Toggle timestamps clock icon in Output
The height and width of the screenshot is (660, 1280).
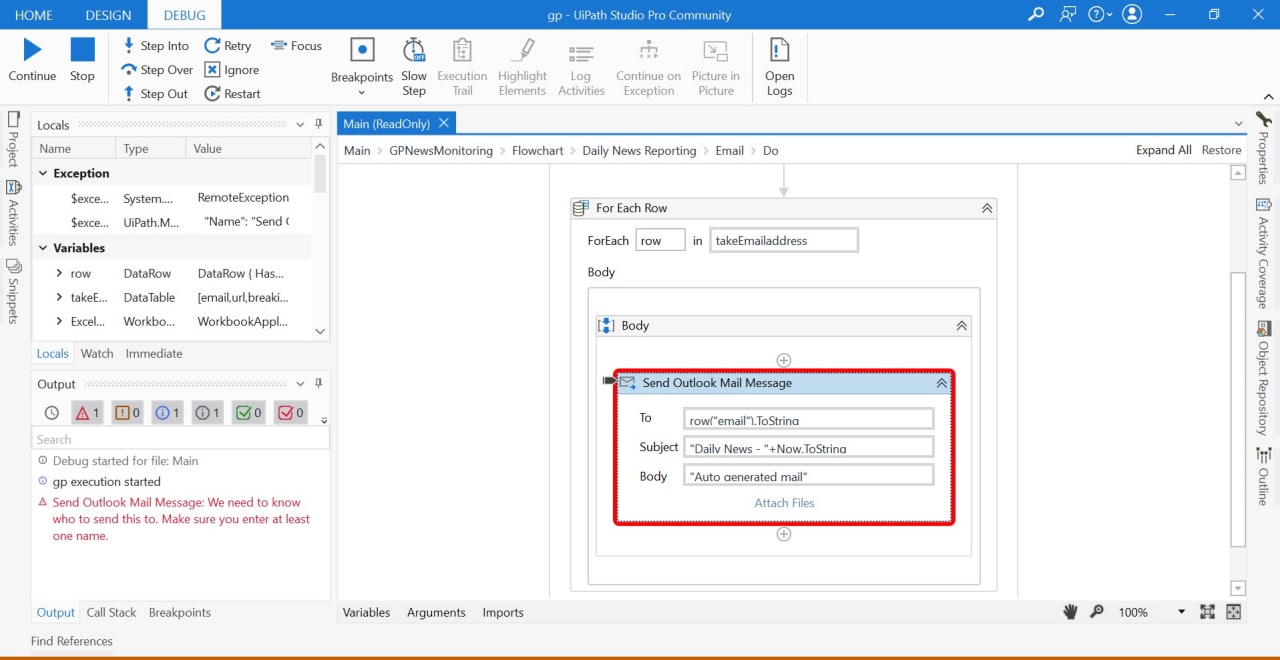pos(52,412)
